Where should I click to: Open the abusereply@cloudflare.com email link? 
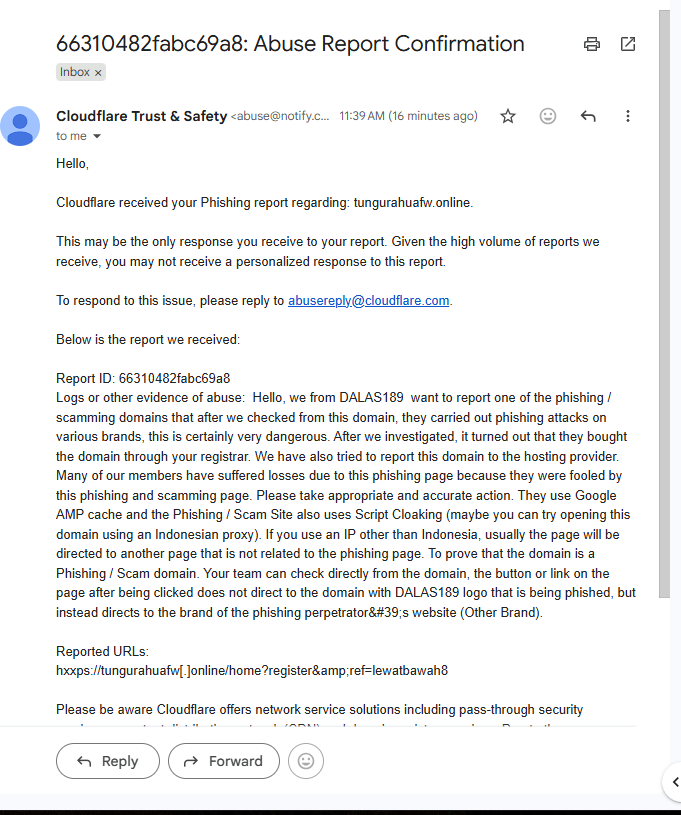pos(369,300)
